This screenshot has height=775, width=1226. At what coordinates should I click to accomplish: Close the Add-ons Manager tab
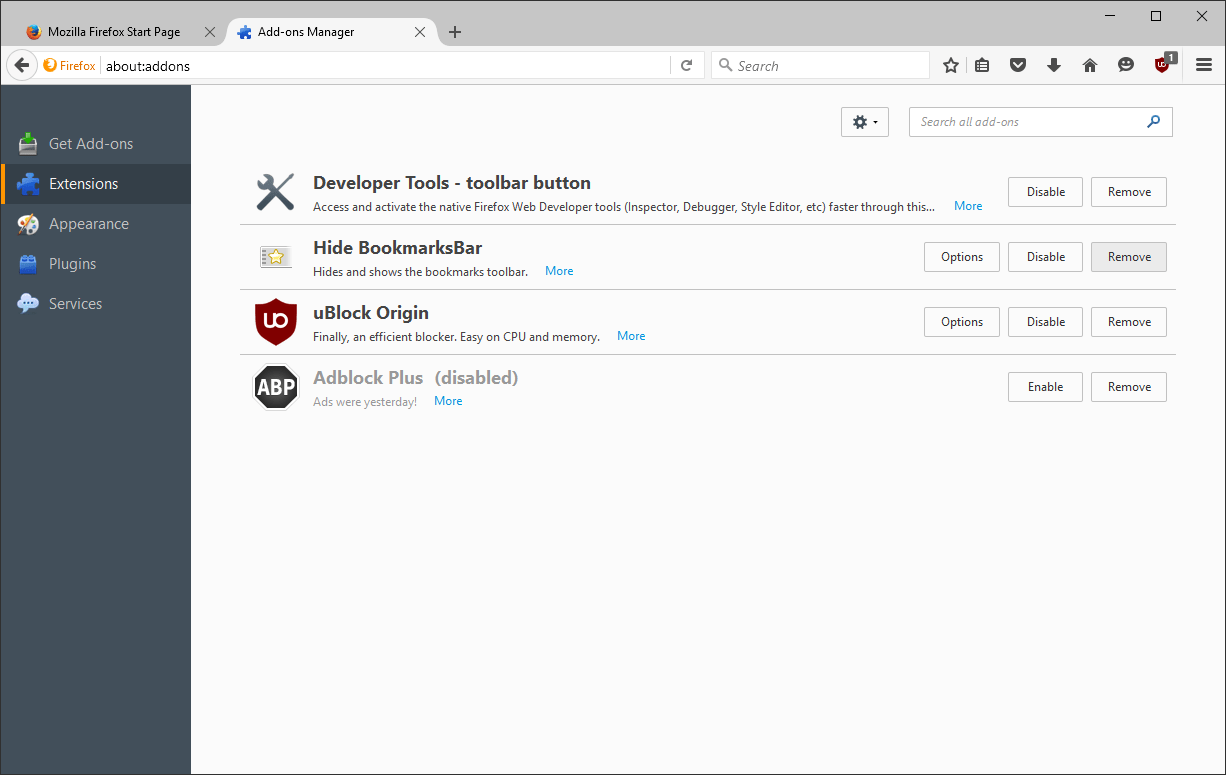tap(420, 32)
